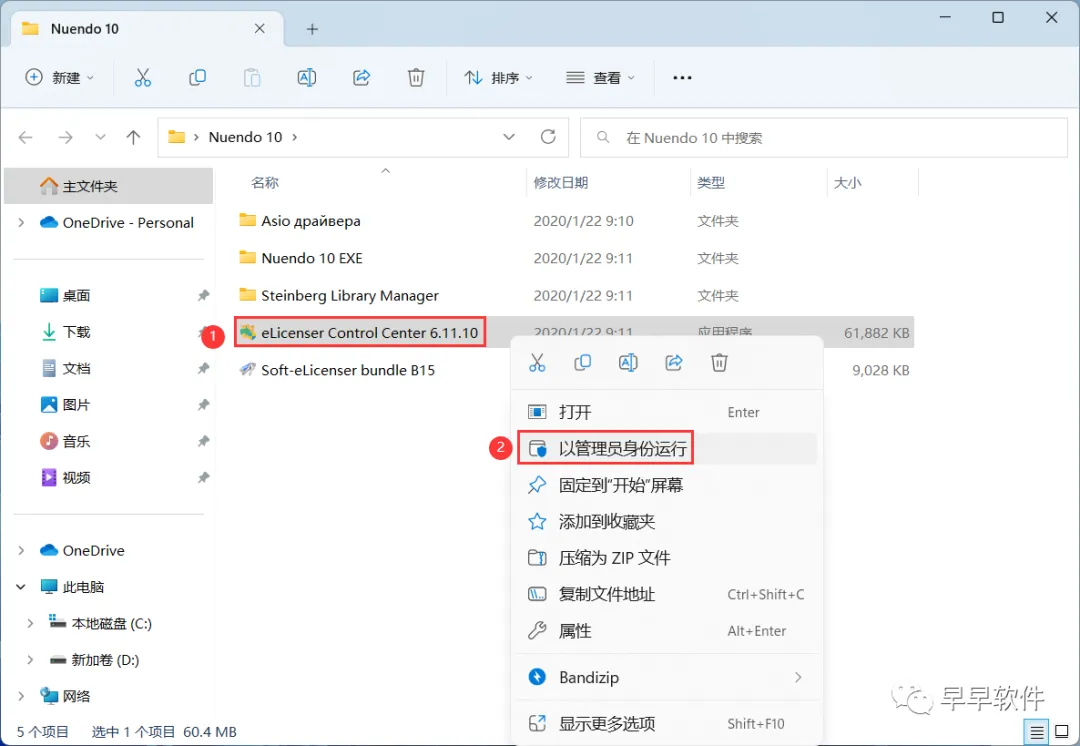Click the search box for Nuendo 10

pyautogui.click(x=824, y=138)
